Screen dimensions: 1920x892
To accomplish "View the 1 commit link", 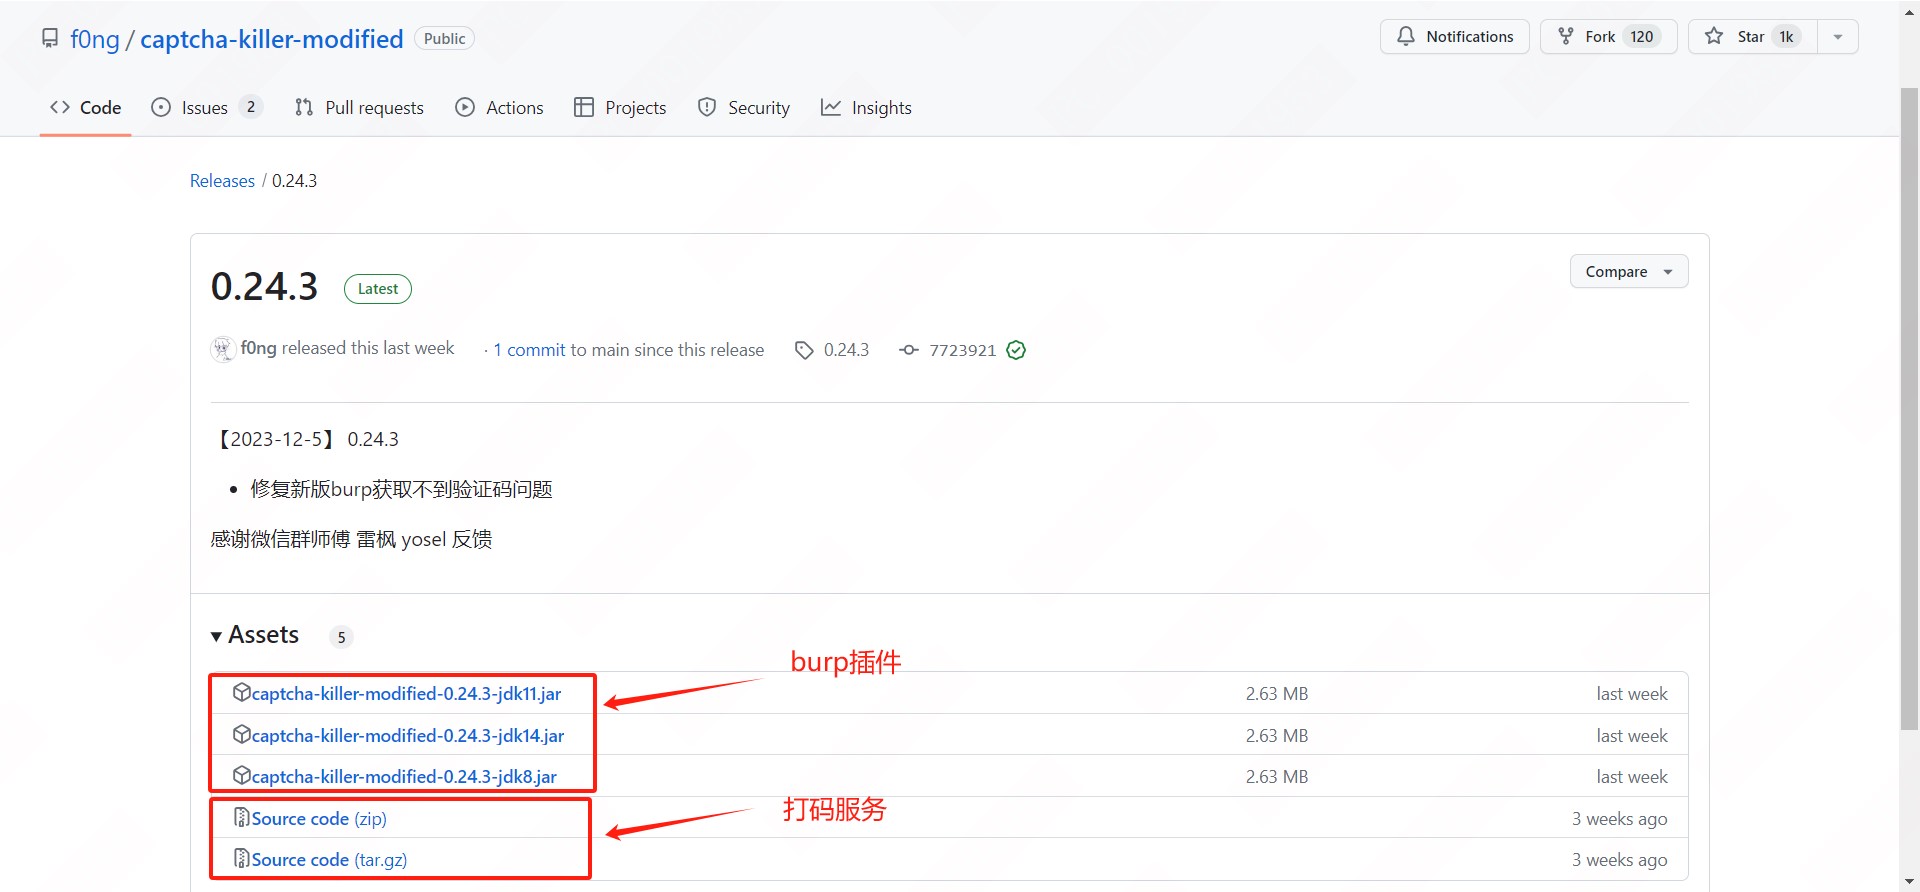I will (x=530, y=350).
